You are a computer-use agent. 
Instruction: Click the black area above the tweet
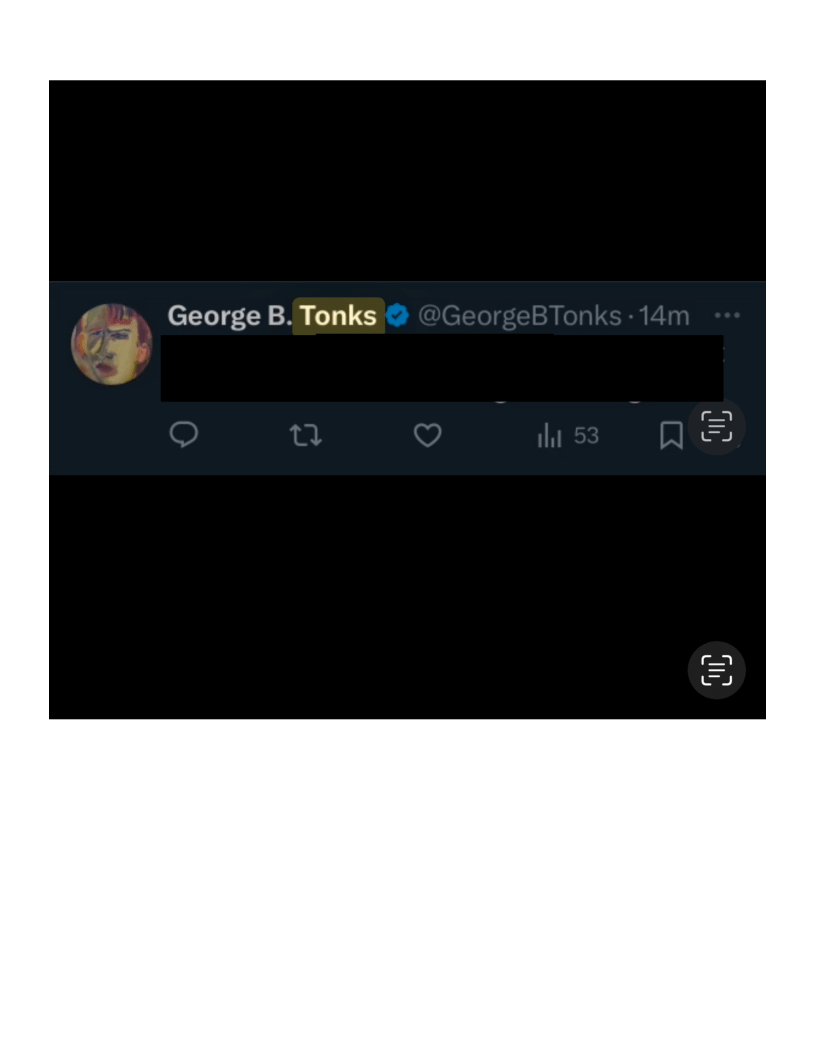coord(407,180)
